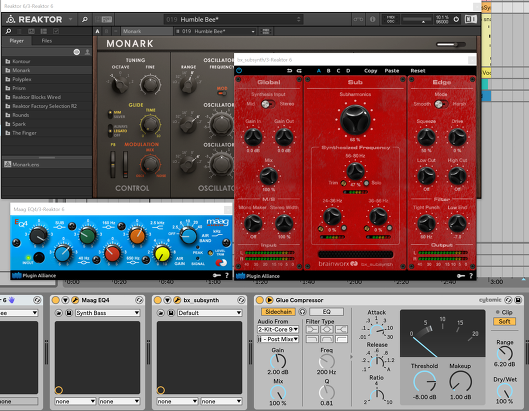Click the bx_subsynth power bypass icon
529x411 pixels.
point(239,71)
